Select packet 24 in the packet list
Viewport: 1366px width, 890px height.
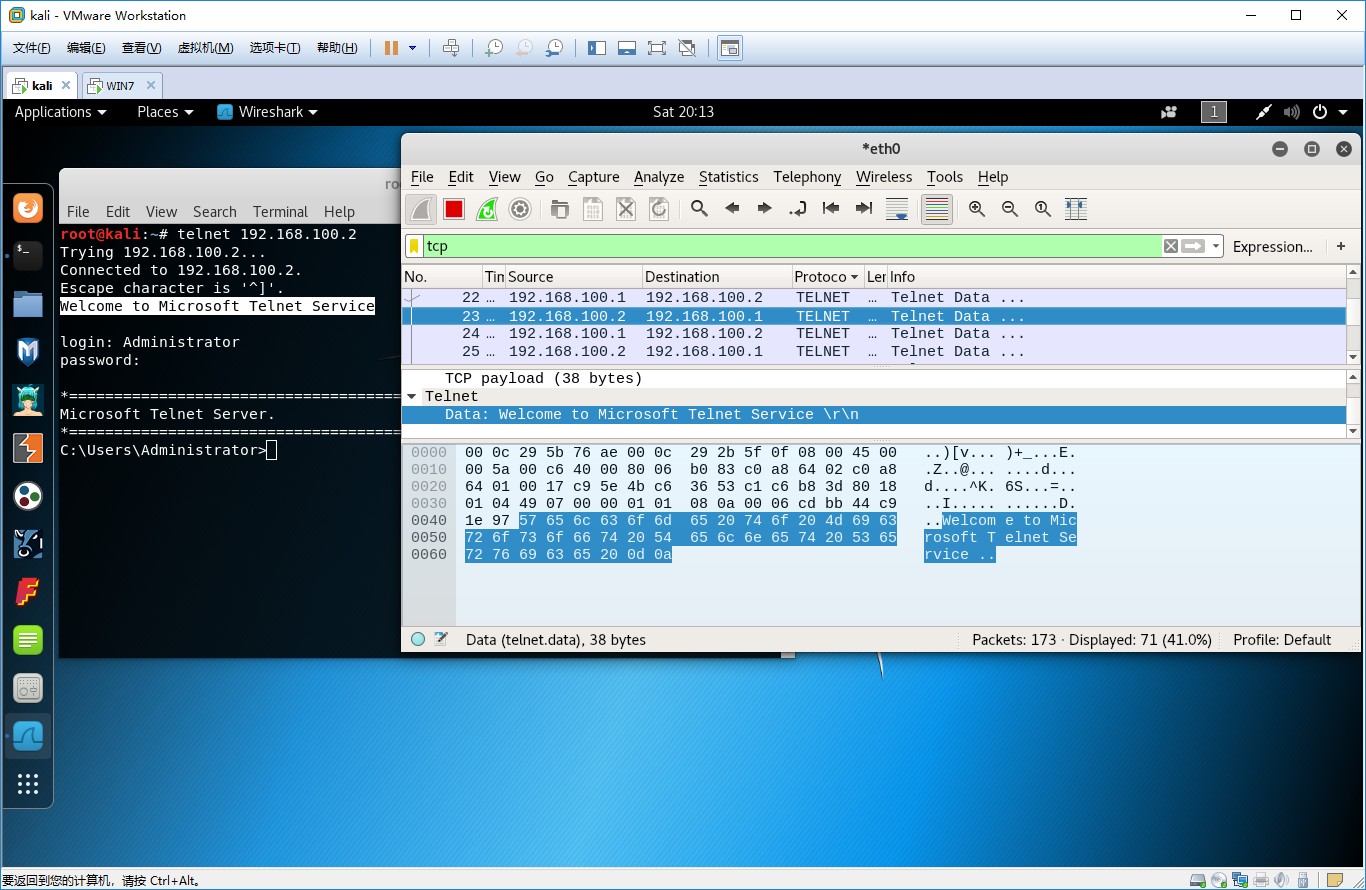[x=874, y=334]
